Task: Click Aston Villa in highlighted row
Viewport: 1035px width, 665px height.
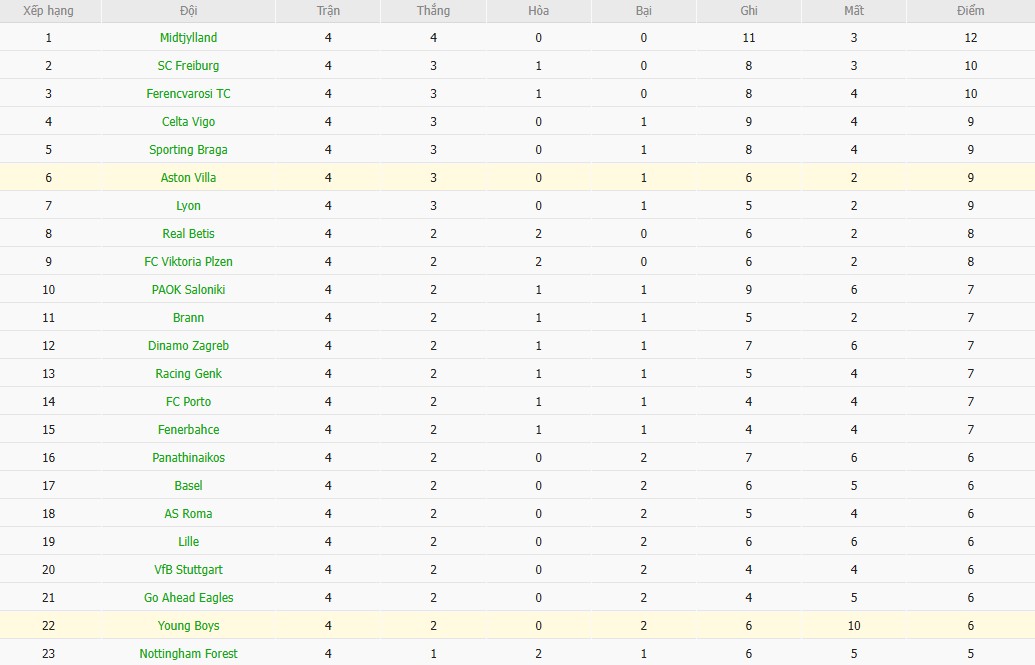Action: coord(188,178)
